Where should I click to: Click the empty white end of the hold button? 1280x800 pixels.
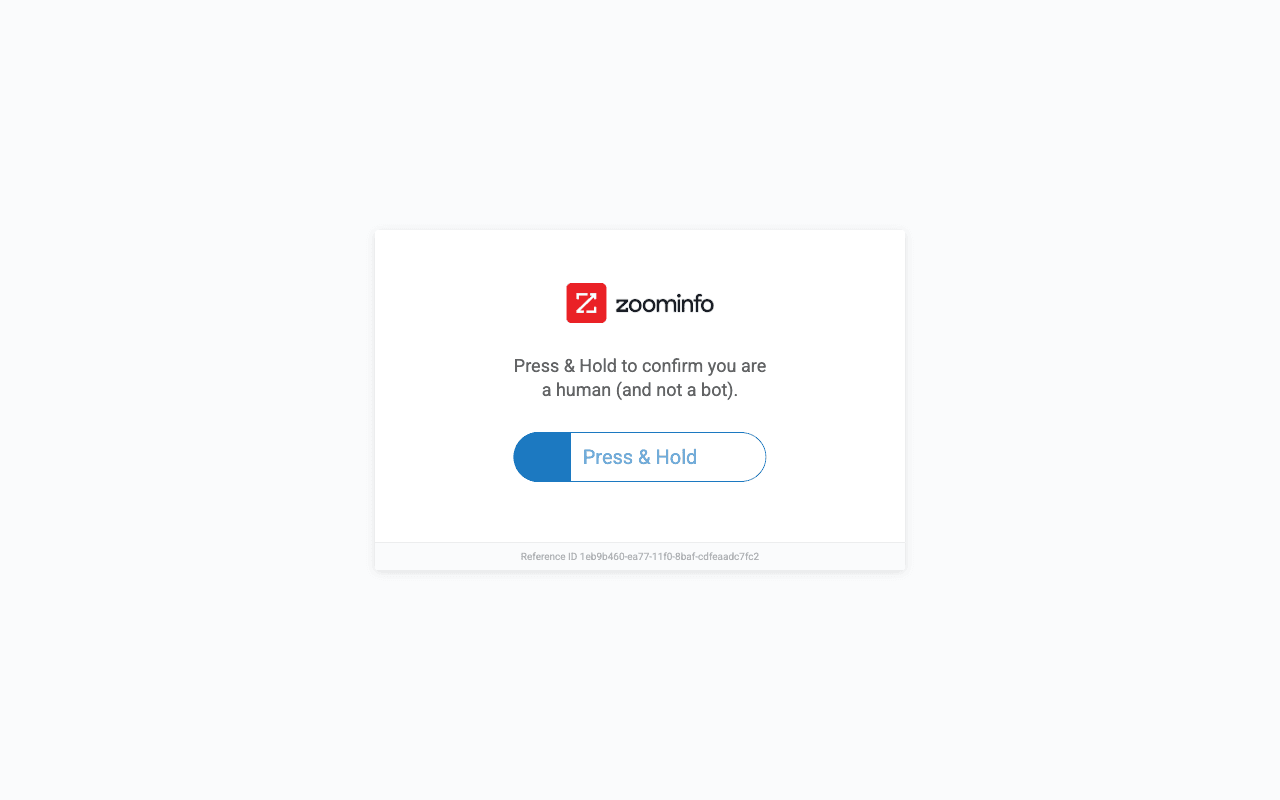click(733, 457)
